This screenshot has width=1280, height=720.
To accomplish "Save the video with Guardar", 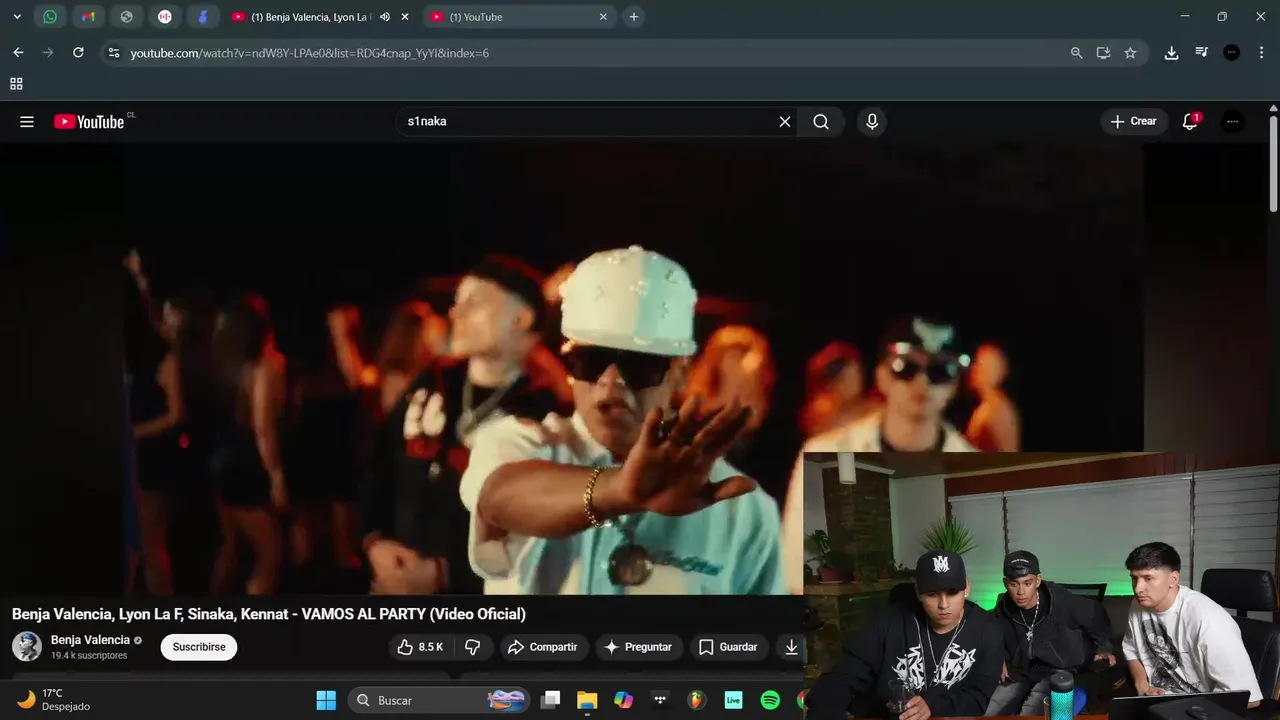I will (x=728, y=647).
